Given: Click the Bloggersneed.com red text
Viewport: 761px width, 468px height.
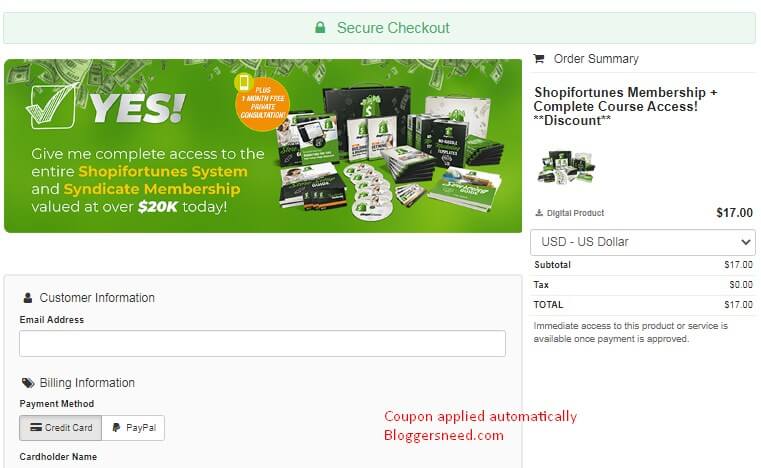Looking at the screenshot, I should [444, 435].
